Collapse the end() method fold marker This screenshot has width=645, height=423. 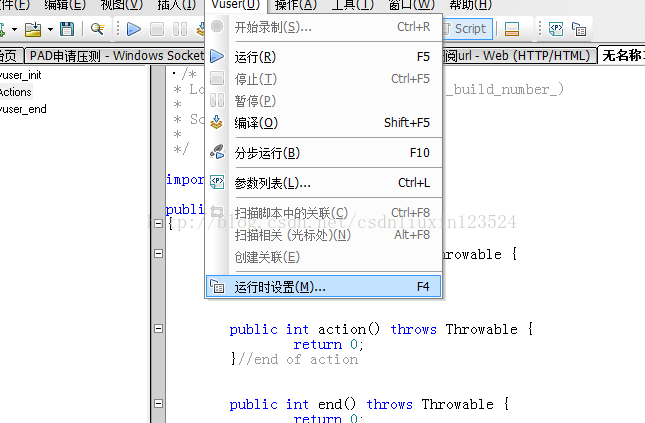coord(158,404)
